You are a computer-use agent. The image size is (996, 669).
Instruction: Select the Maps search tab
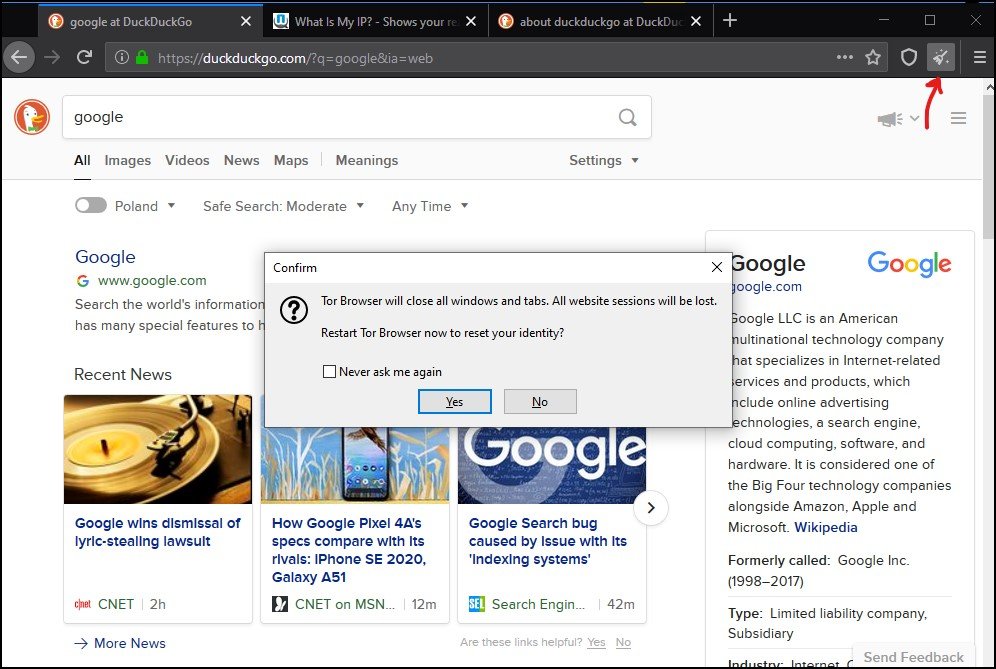click(x=291, y=160)
